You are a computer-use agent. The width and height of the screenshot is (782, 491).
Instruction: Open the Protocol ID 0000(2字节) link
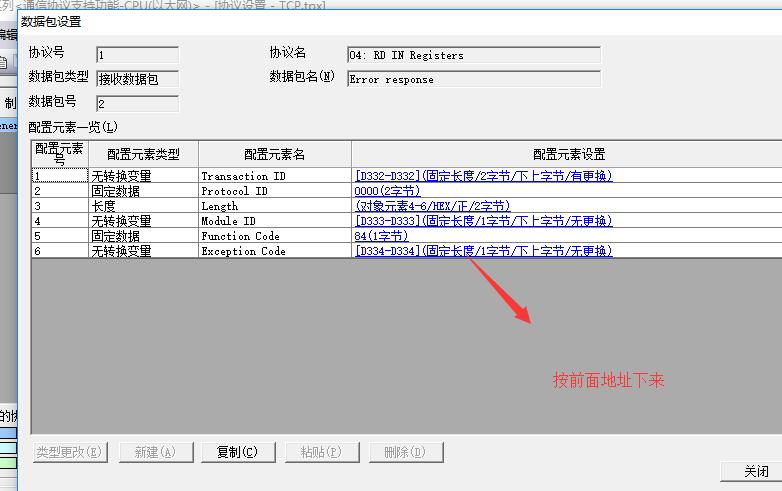(x=387, y=191)
